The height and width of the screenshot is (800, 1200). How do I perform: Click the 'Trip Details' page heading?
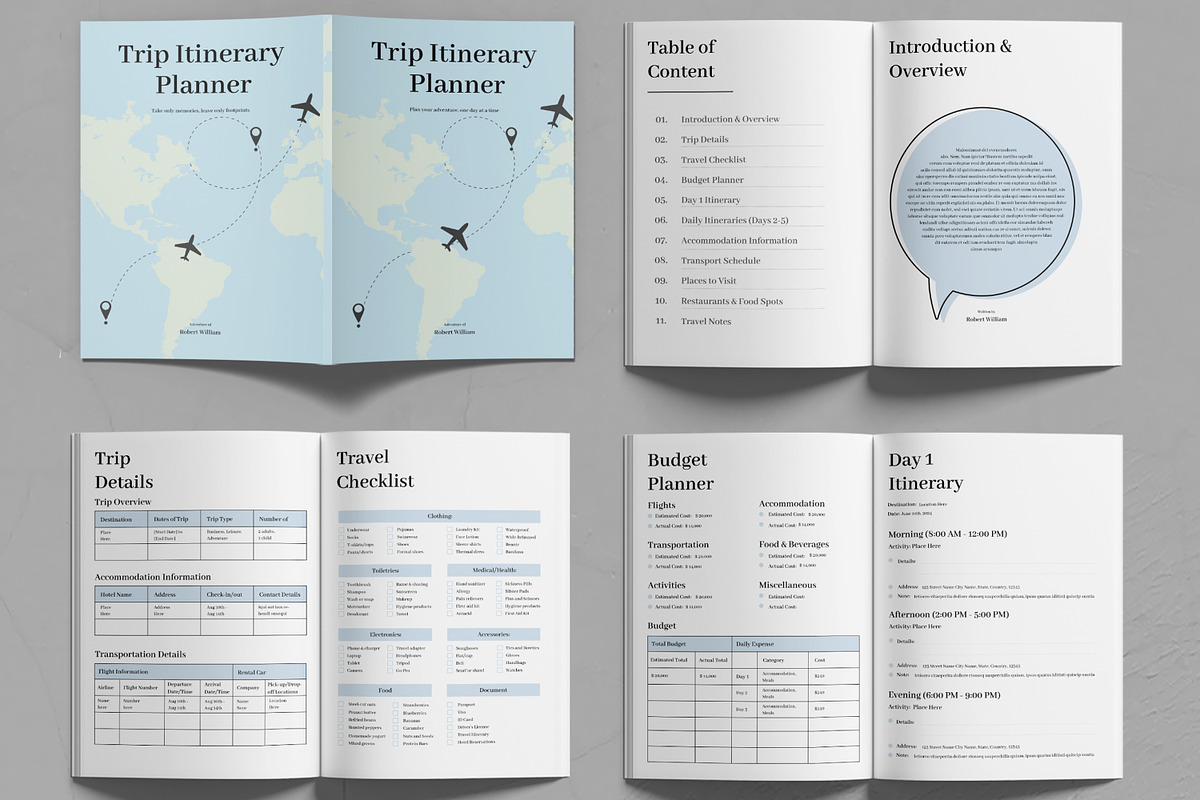pos(123,470)
